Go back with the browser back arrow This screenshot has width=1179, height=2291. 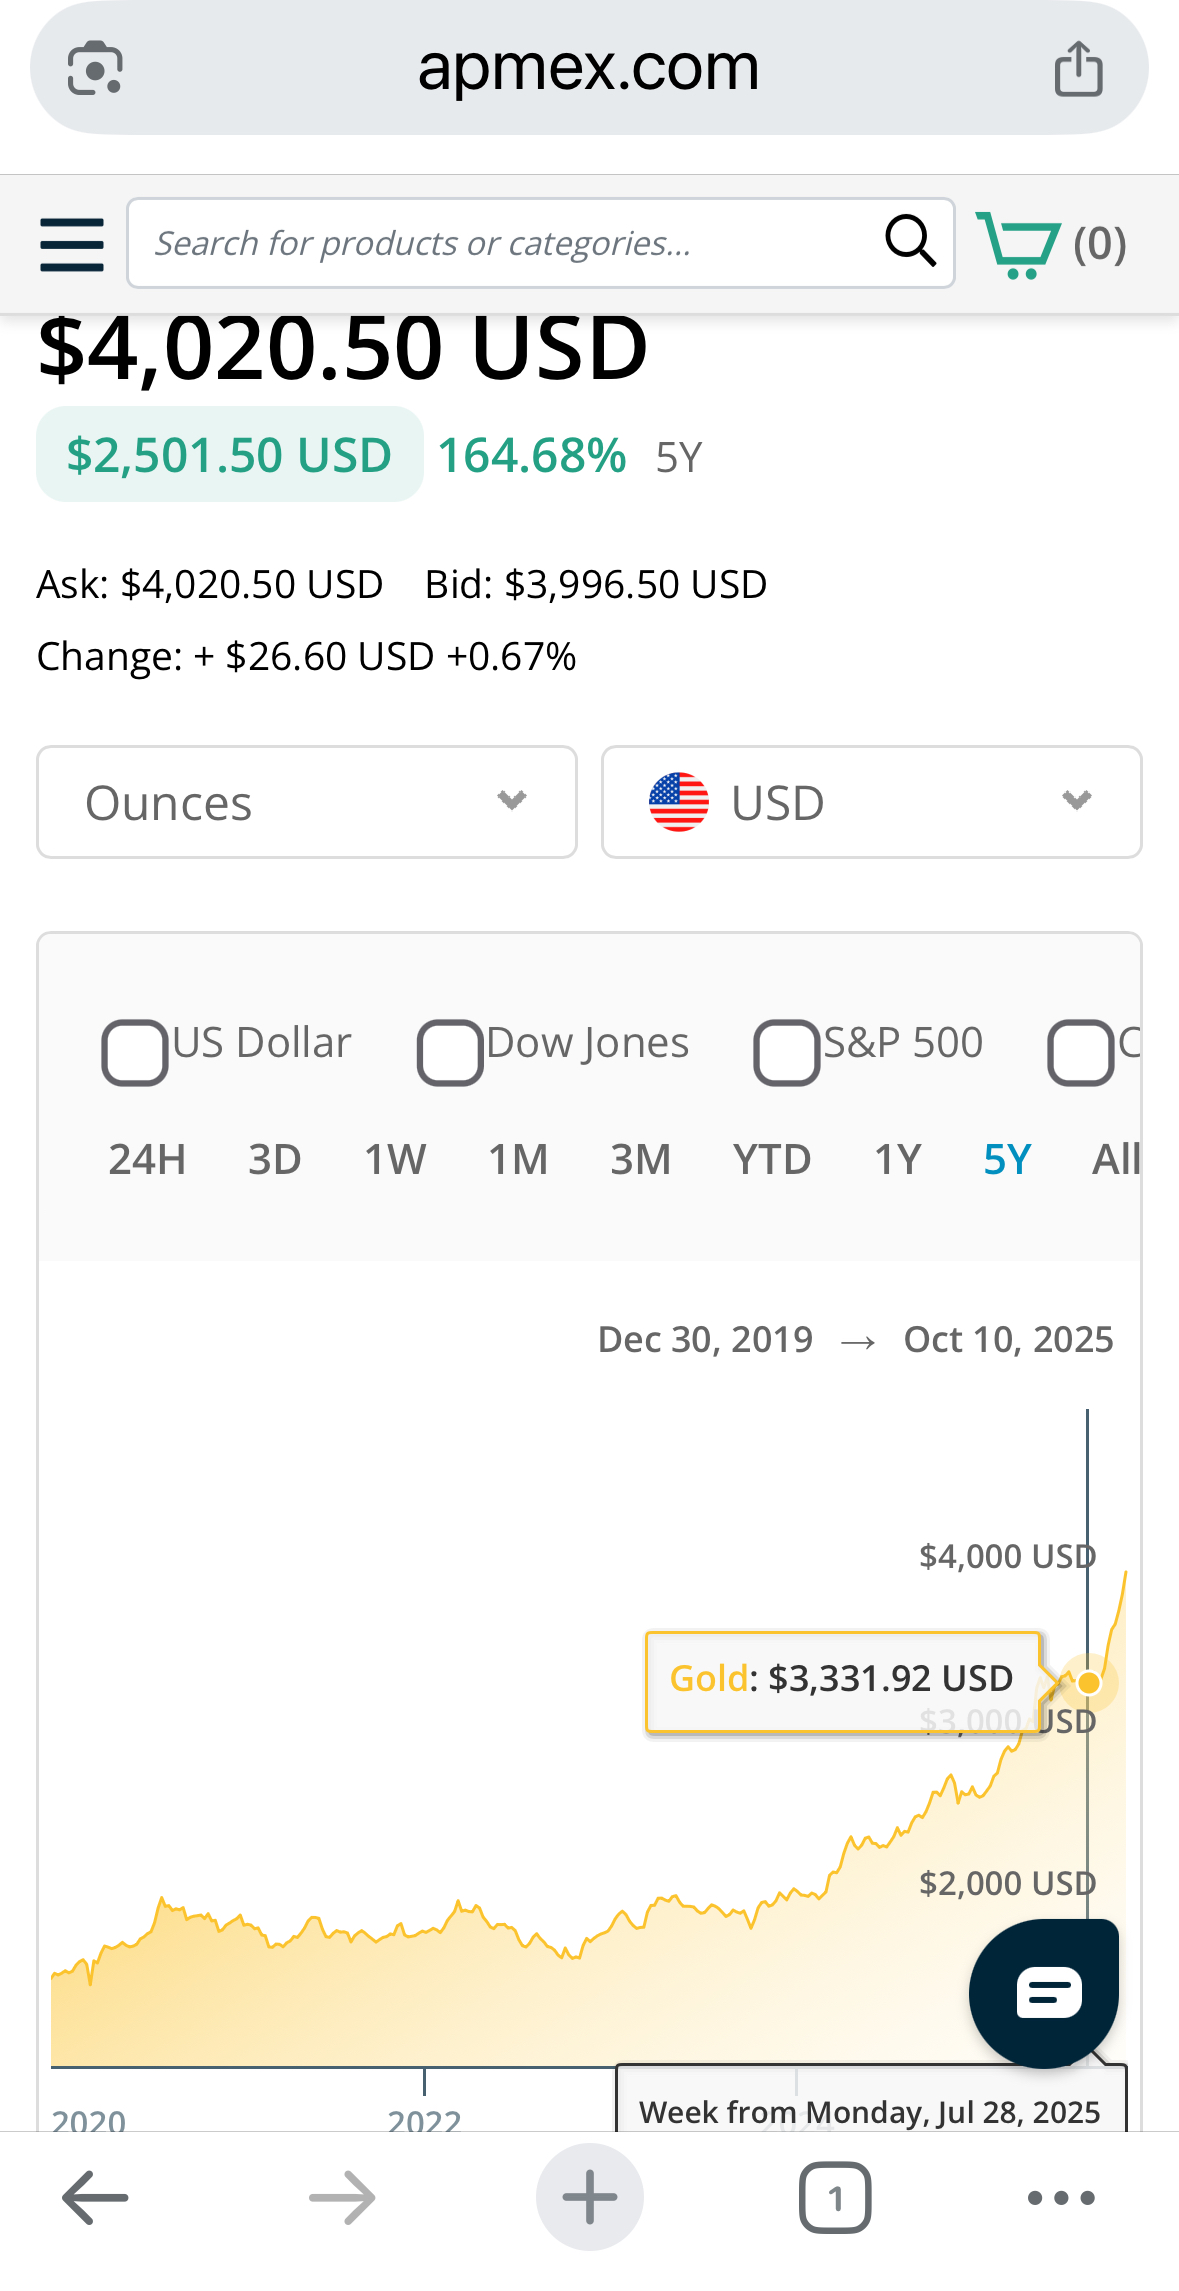pos(95,2197)
